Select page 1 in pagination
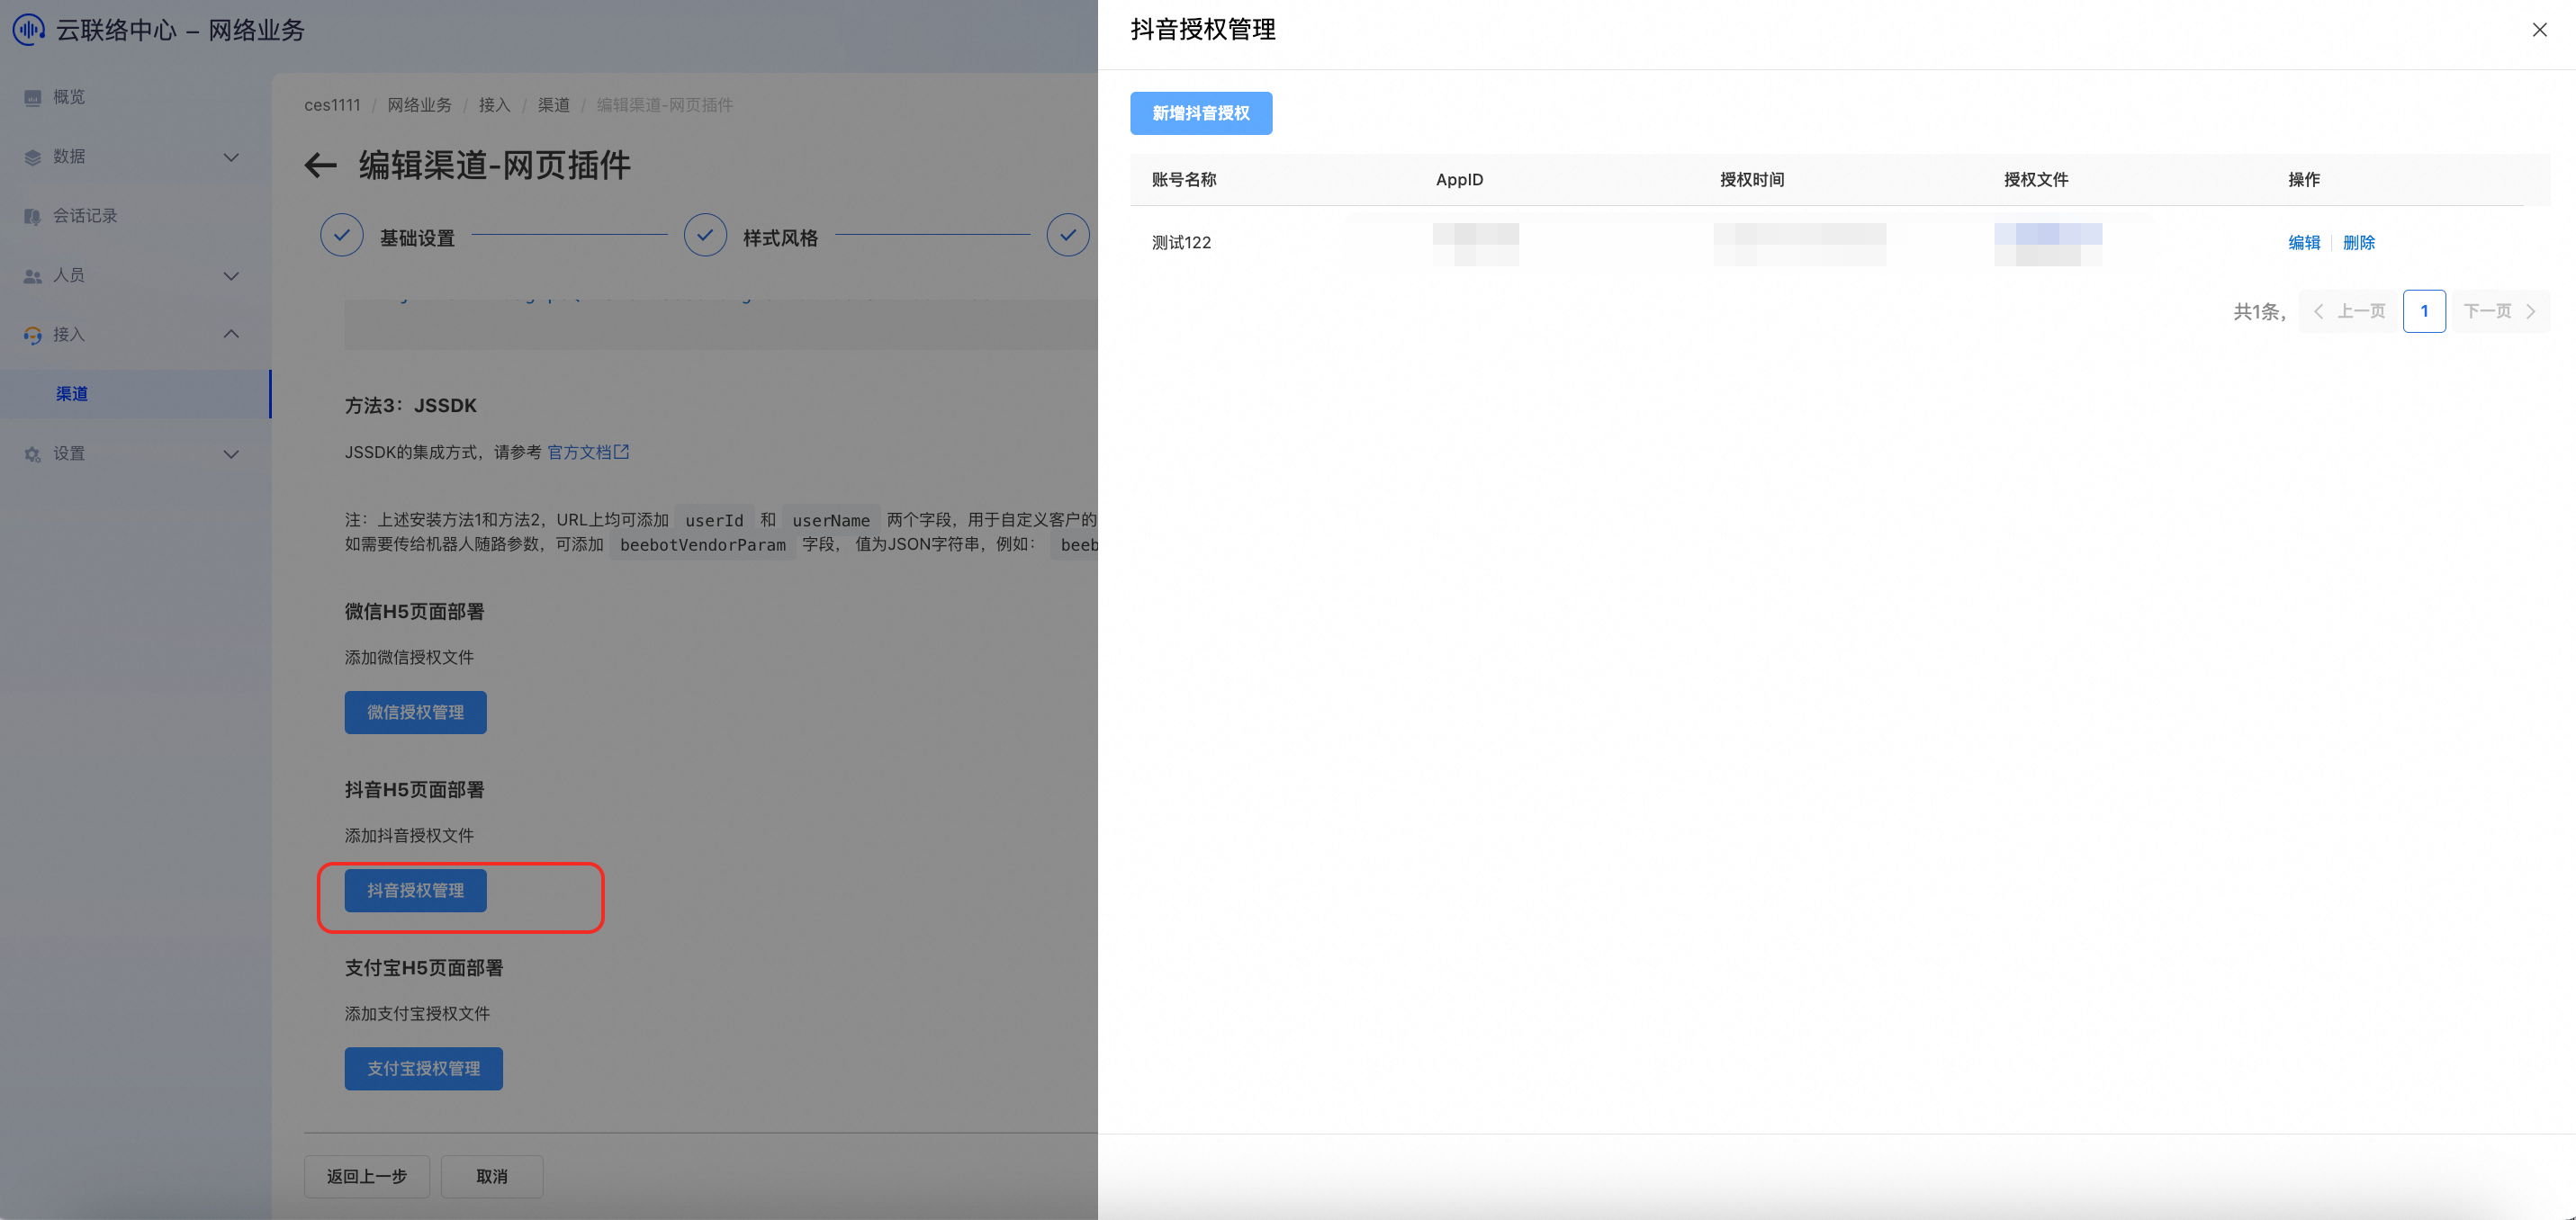The image size is (2576, 1220). (2424, 311)
